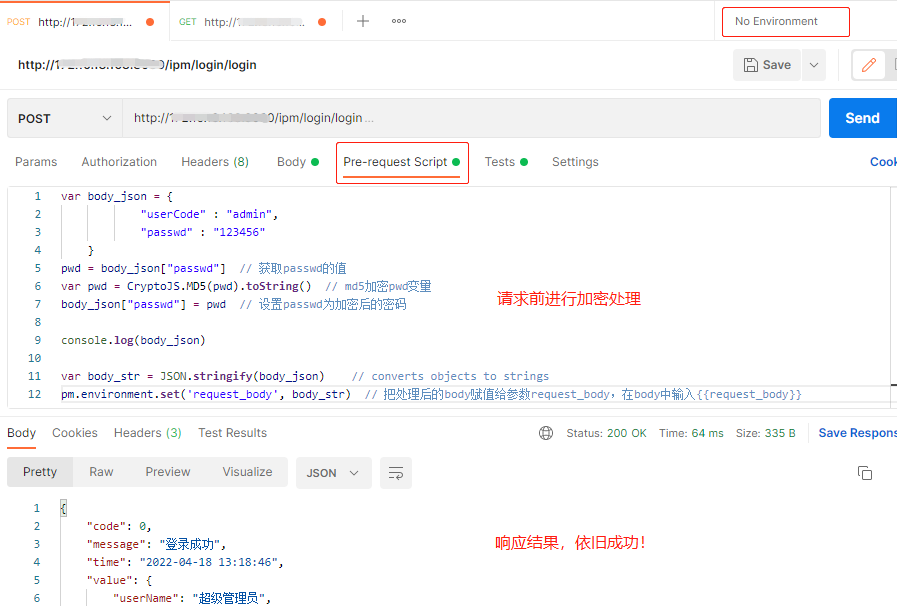Viewport: 897px width, 611px height.
Task: Switch response view to Raw
Action: pos(101,472)
